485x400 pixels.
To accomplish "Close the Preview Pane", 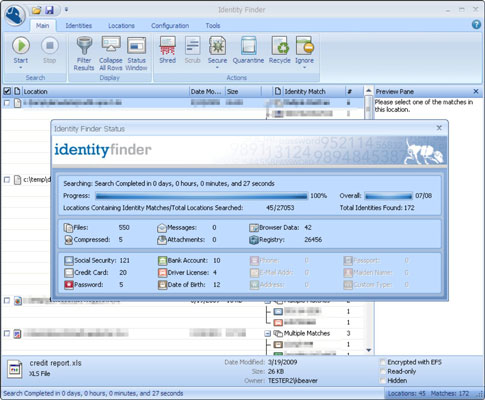I will [x=476, y=91].
